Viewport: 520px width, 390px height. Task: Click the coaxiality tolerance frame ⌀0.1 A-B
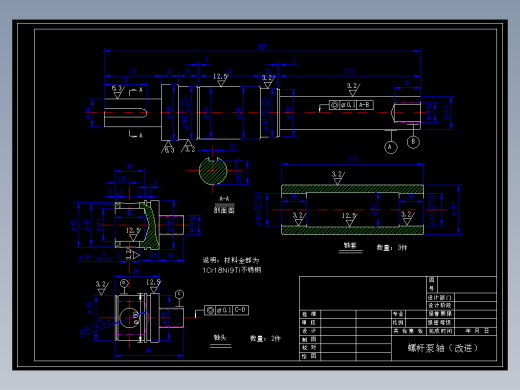[351, 105]
